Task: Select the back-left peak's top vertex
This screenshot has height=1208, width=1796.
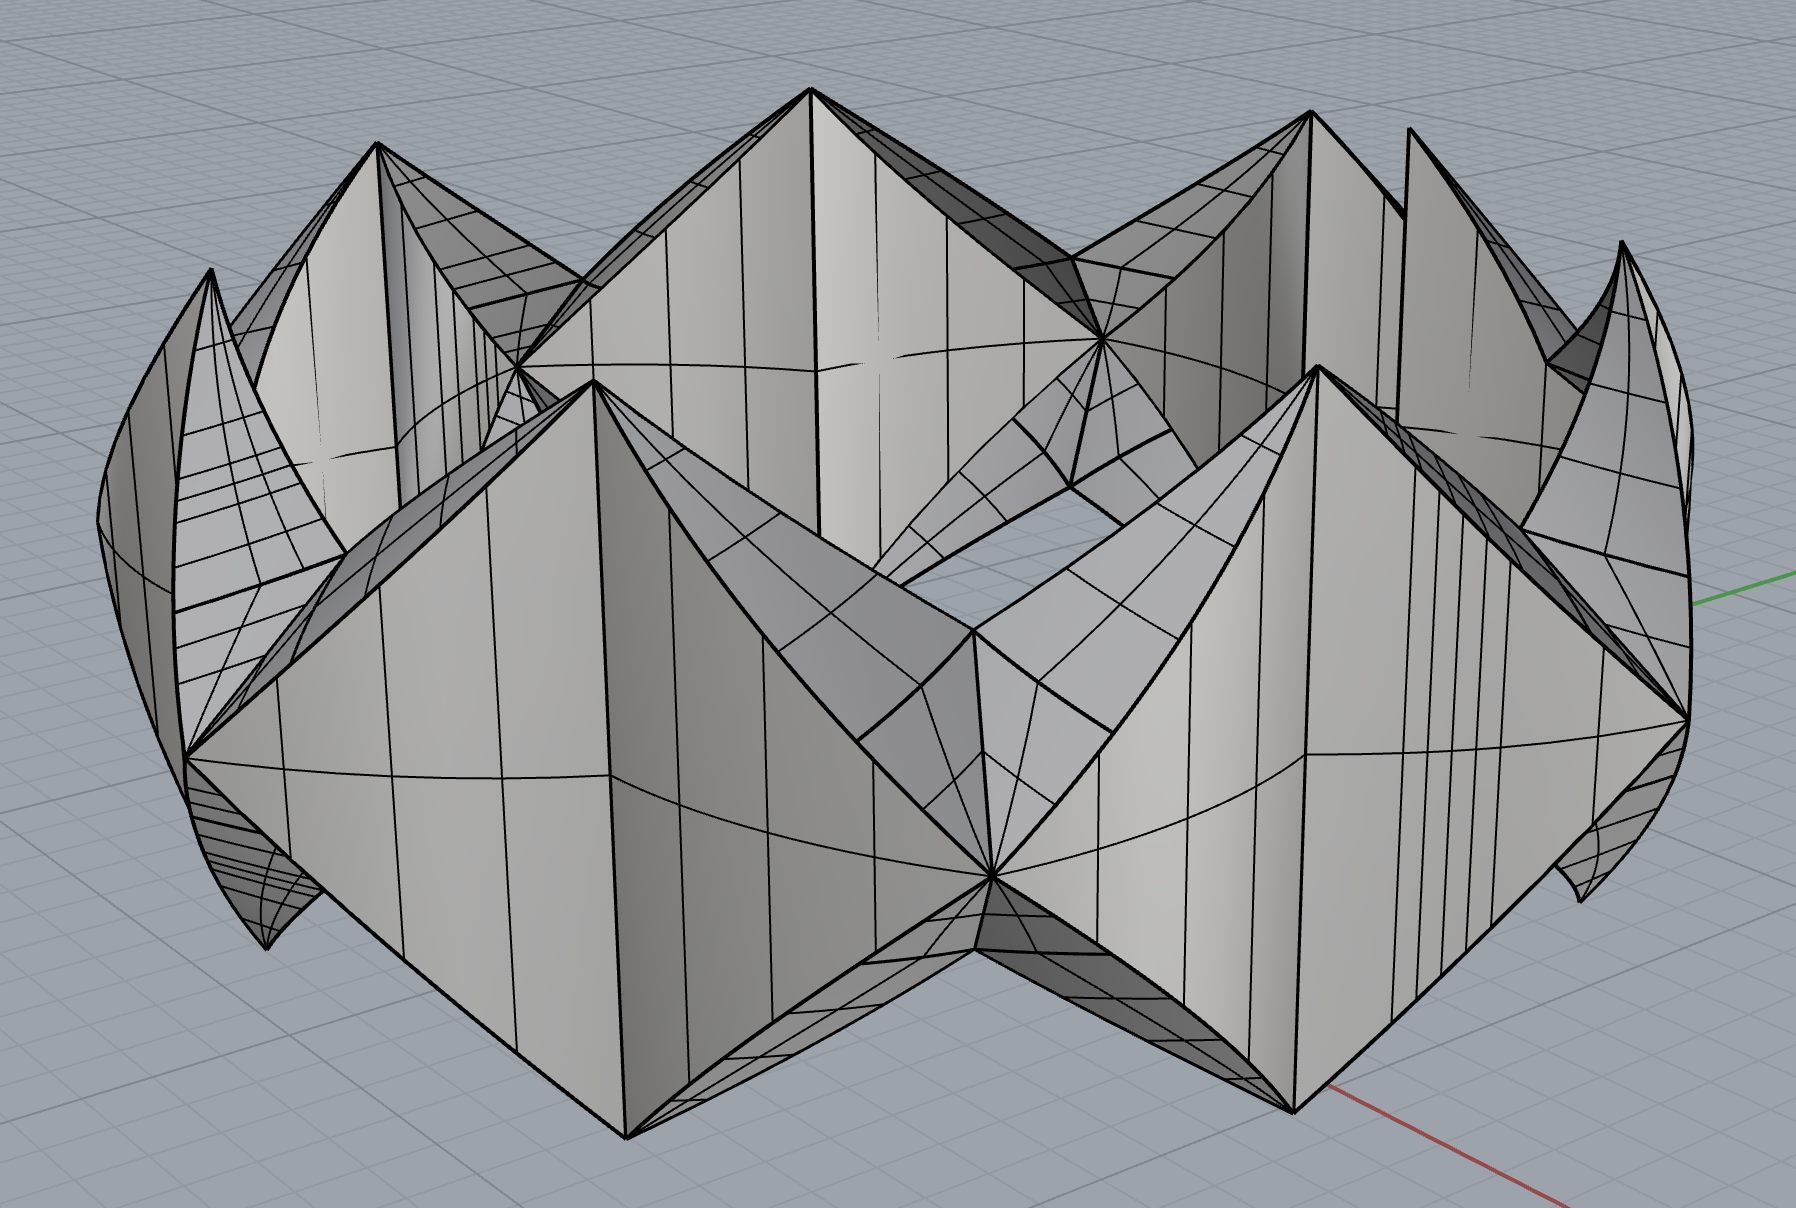Action: [x=377, y=144]
